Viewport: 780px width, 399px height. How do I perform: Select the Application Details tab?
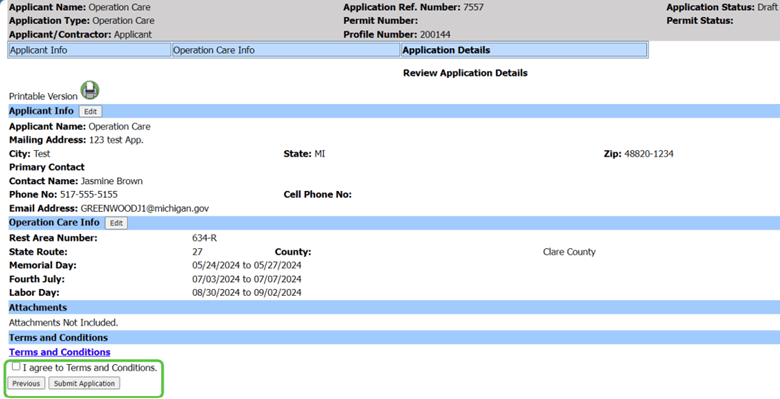point(523,50)
